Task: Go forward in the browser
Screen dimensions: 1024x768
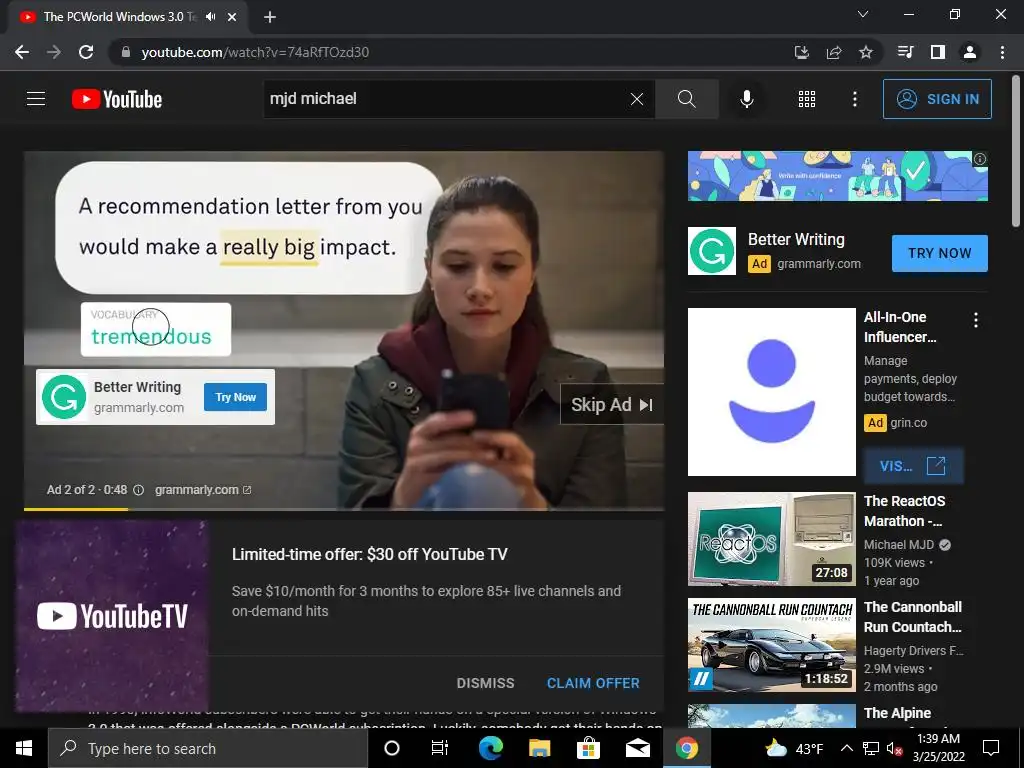Action: pyautogui.click(x=54, y=52)
